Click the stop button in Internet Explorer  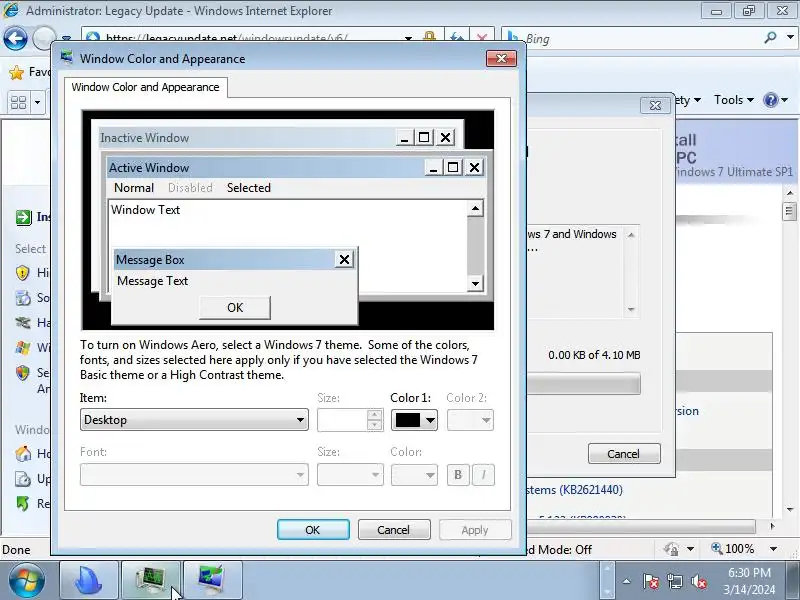(x=482, y=38)
